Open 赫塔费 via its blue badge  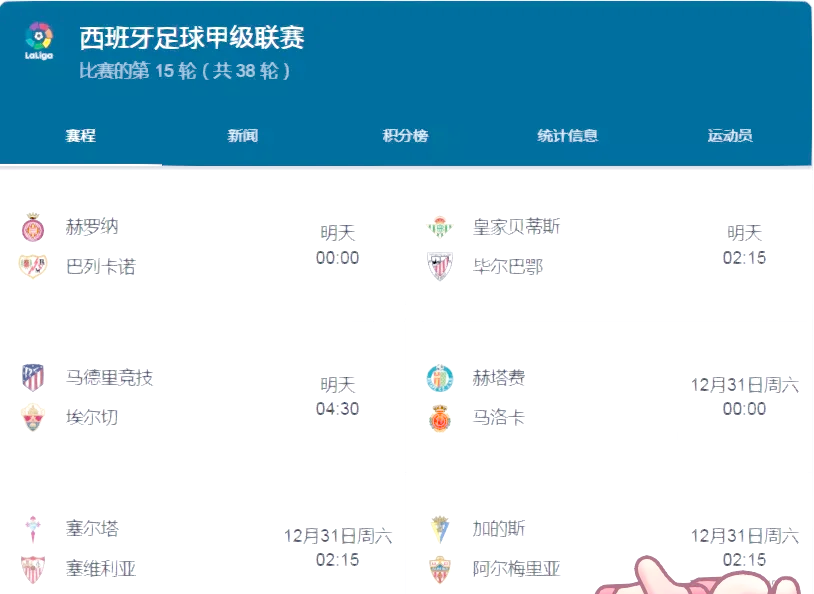click(x=440, y=377)
